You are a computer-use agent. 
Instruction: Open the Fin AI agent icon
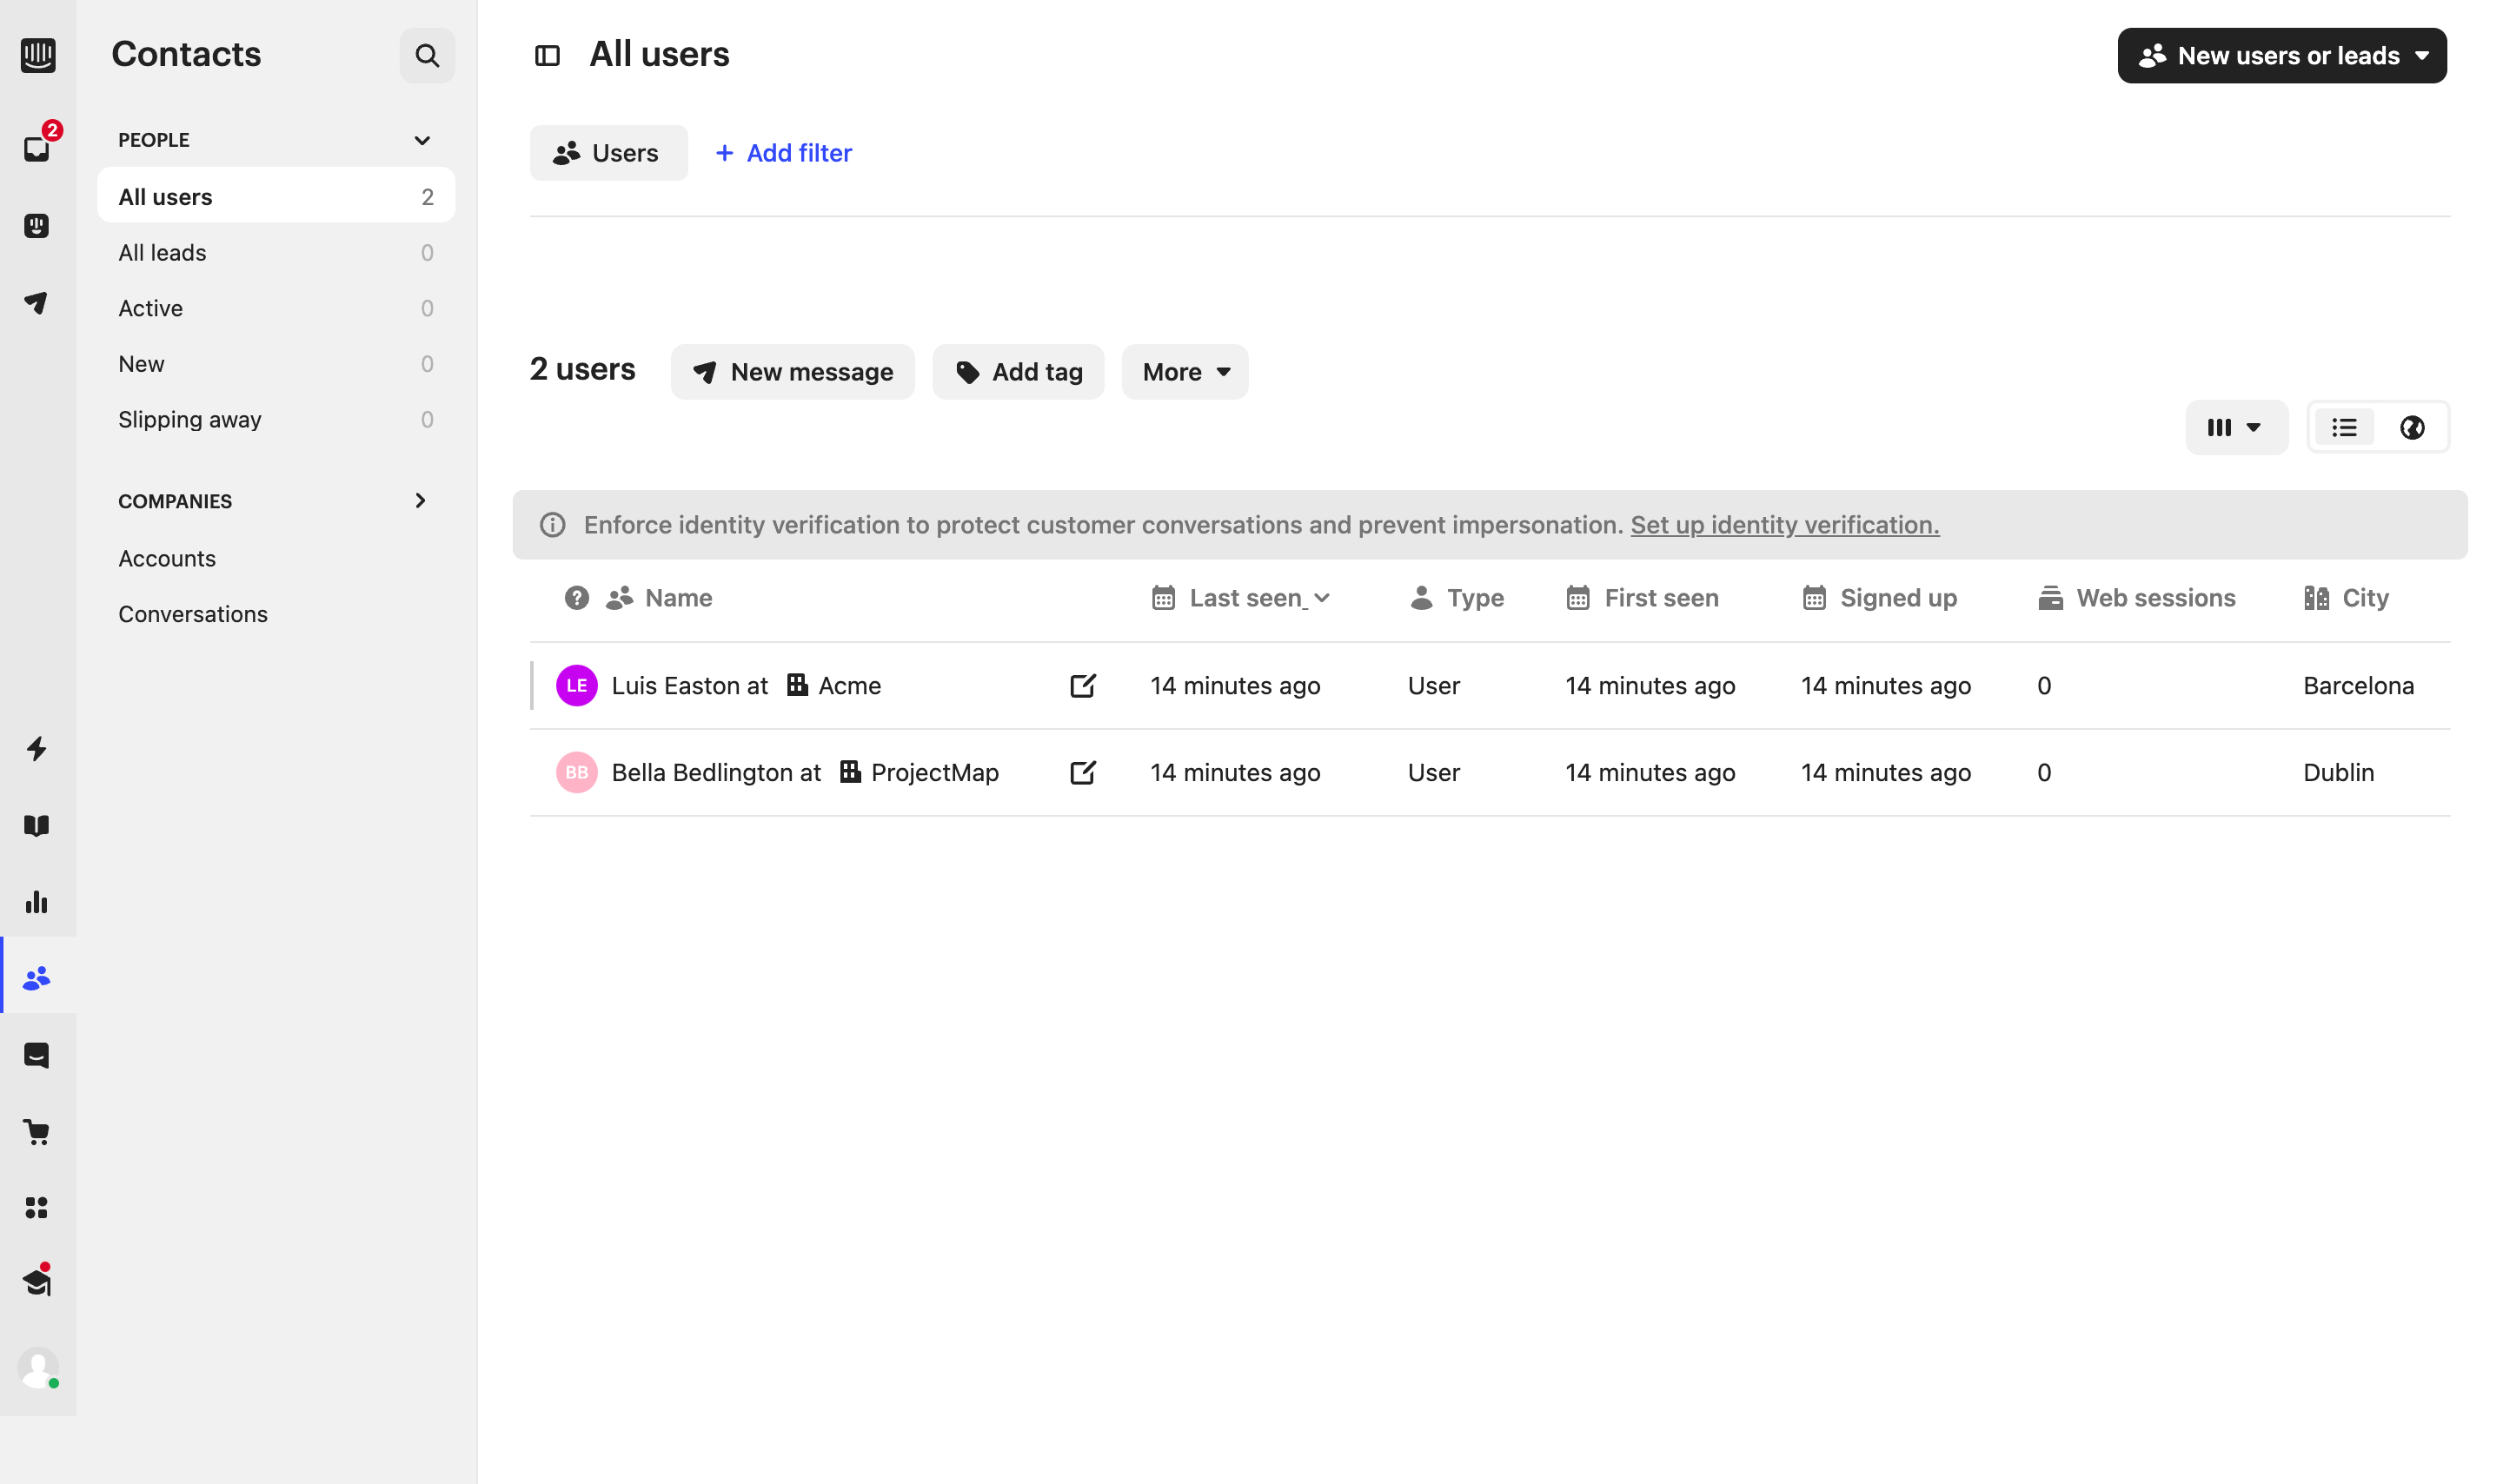point(37,226)
